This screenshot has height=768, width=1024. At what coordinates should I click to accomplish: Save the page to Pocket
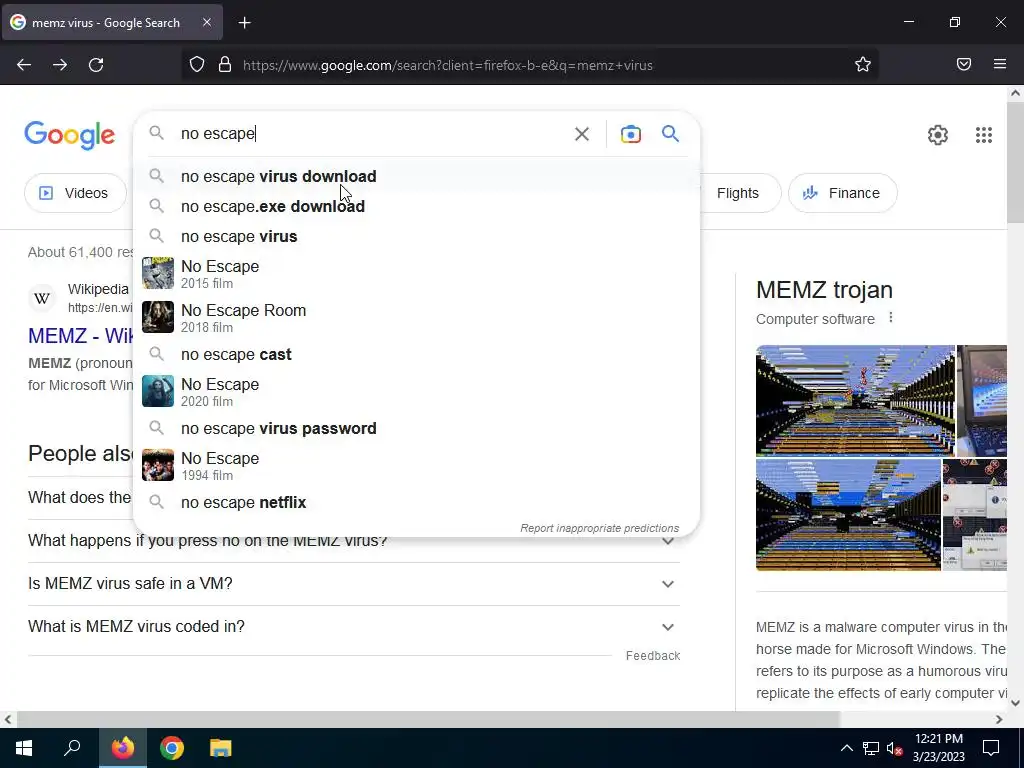click(x=964, y=64)
